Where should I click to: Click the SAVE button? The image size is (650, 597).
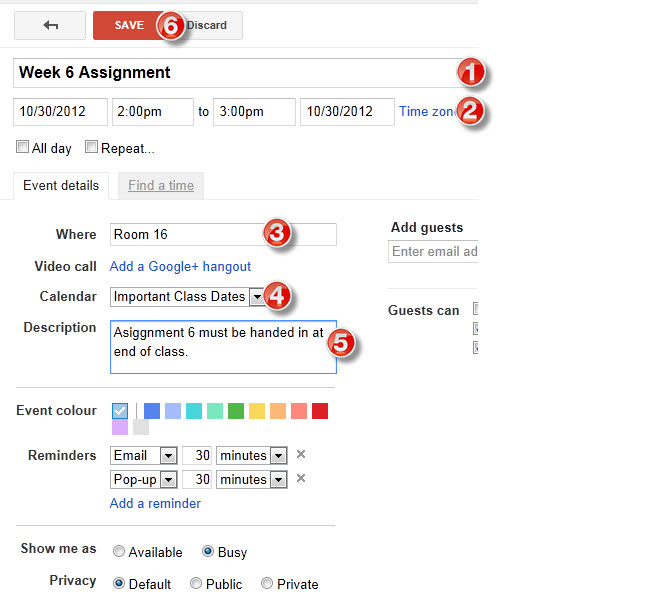coord(128,25)
